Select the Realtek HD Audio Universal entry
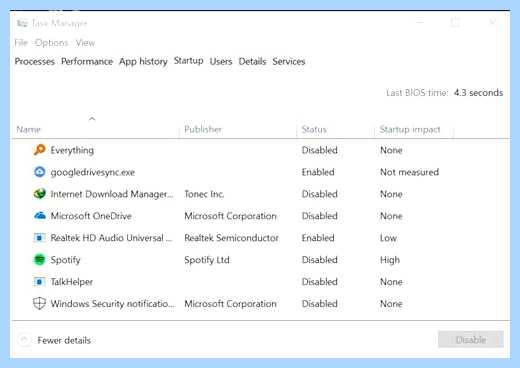The image size is (520, 368). [111, 238]
